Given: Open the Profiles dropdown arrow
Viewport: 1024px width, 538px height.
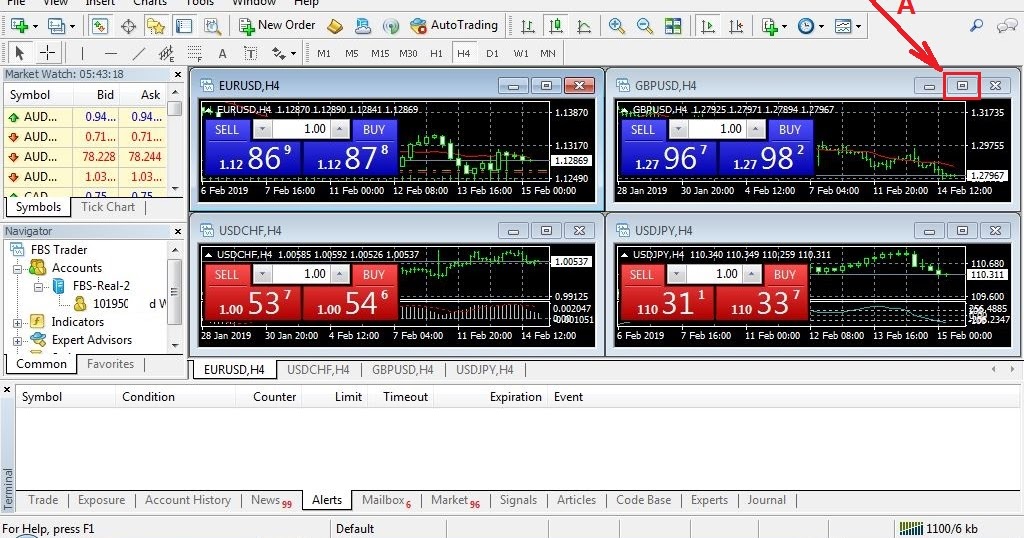Looking at the screenshot, I should click(72, 27).
